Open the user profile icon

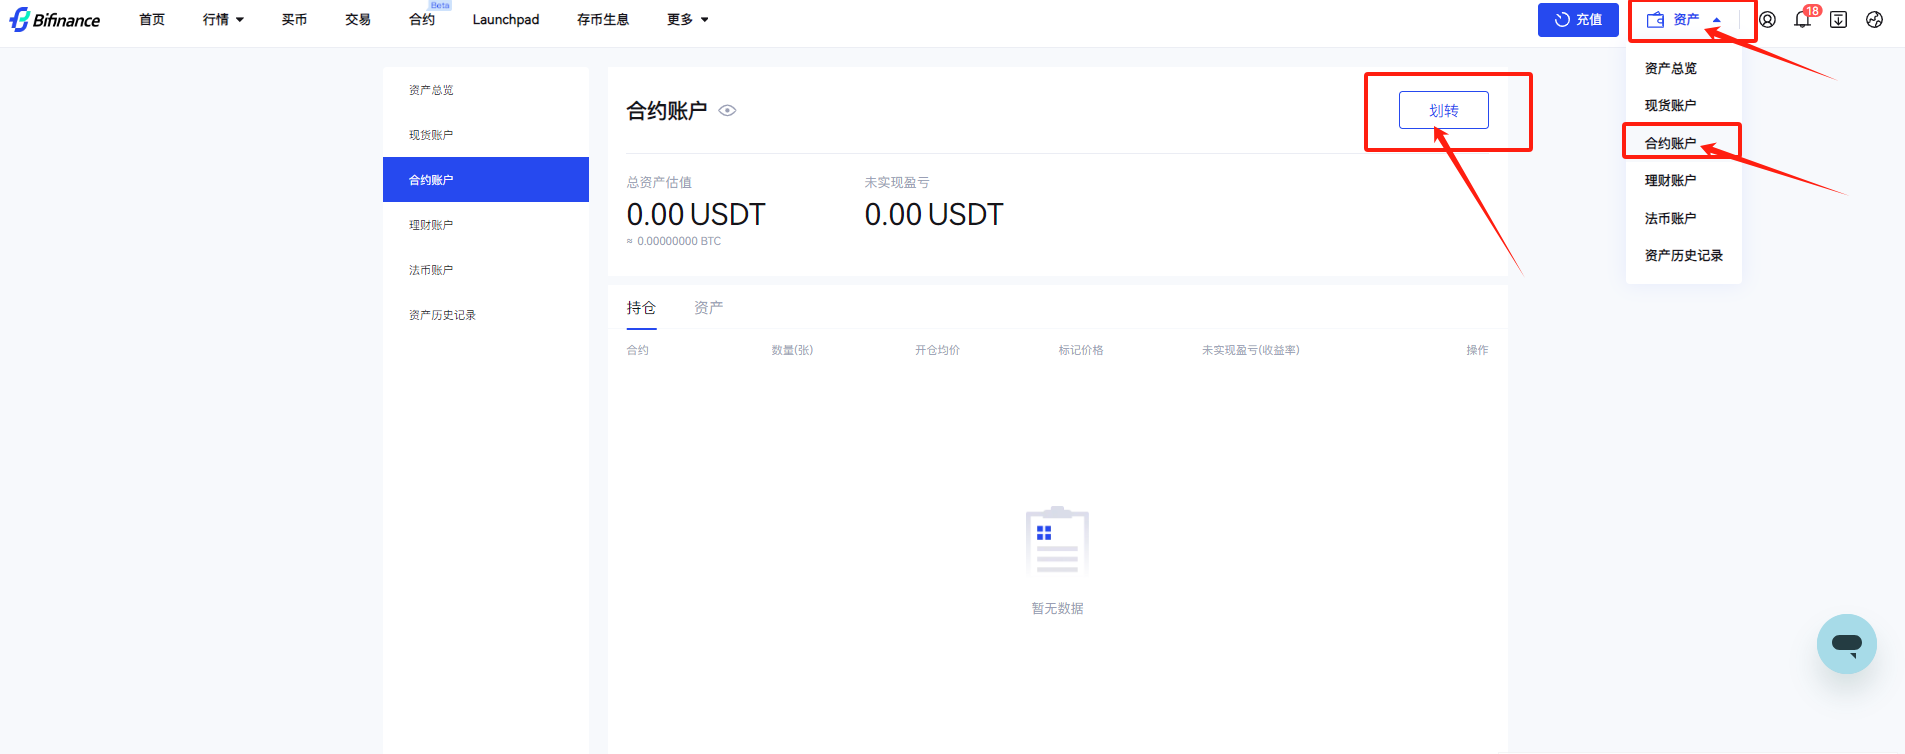pos(1768,20)
